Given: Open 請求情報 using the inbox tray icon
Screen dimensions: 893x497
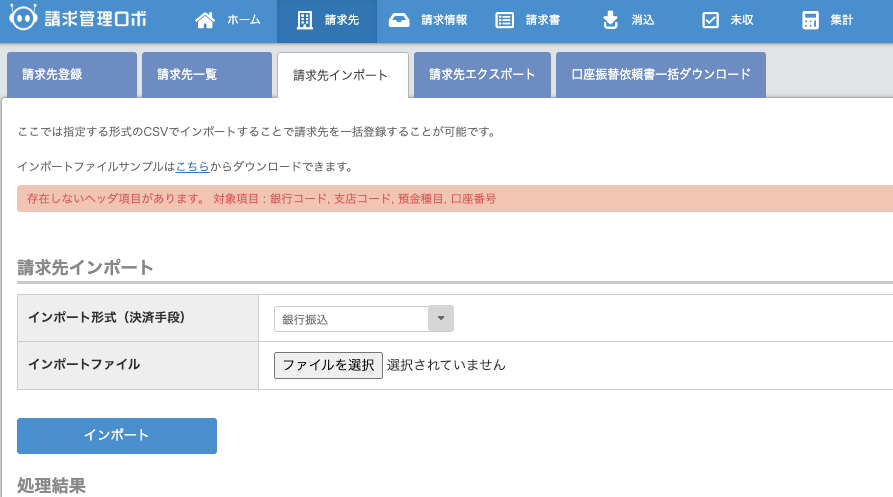Looking at the screenshot, I should [399, 20].
